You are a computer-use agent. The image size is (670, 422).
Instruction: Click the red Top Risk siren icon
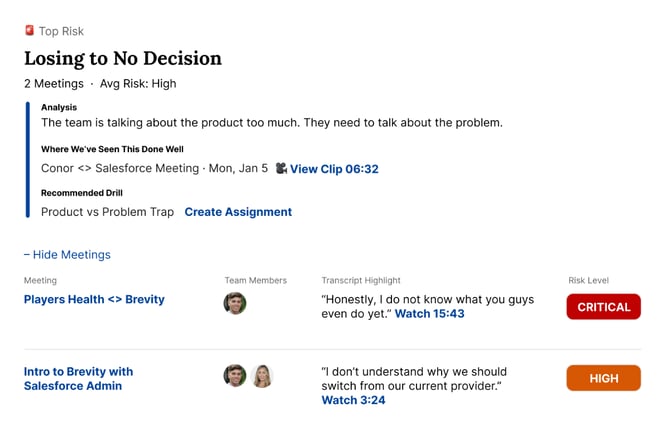pyautogui.click(x=29, y=31)
